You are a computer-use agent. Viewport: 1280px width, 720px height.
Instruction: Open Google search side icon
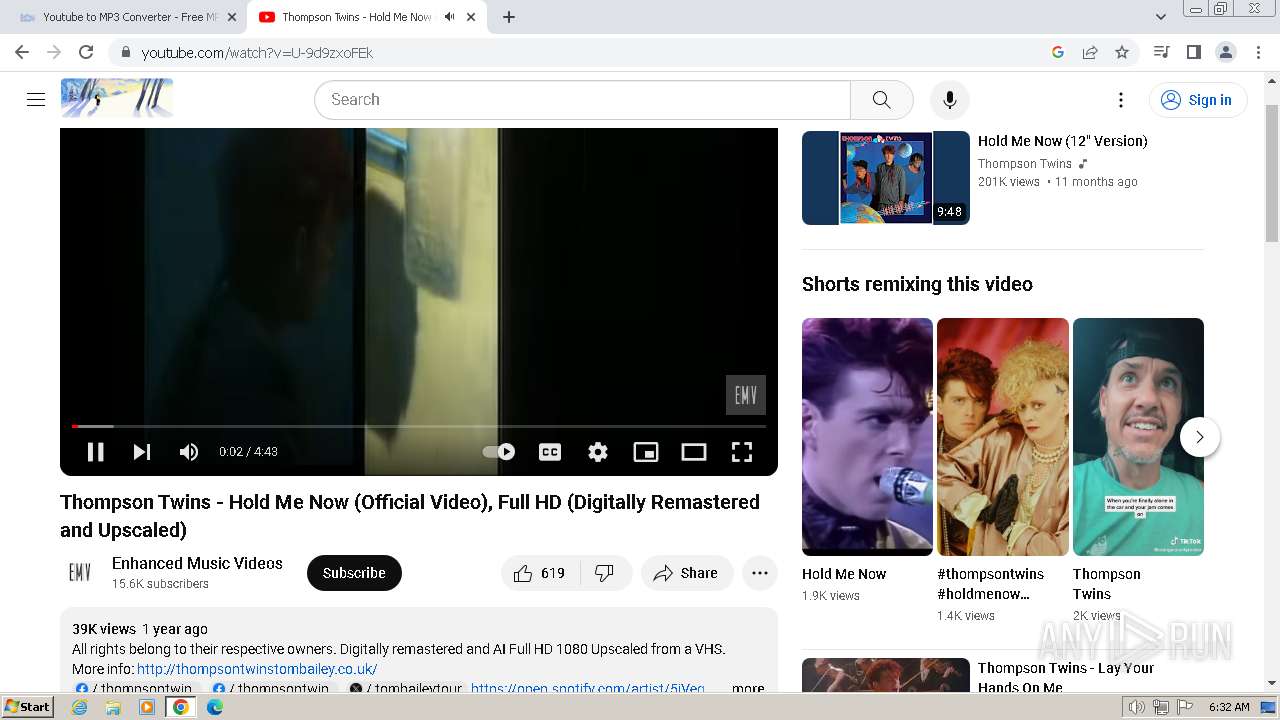coord(1058,52)
